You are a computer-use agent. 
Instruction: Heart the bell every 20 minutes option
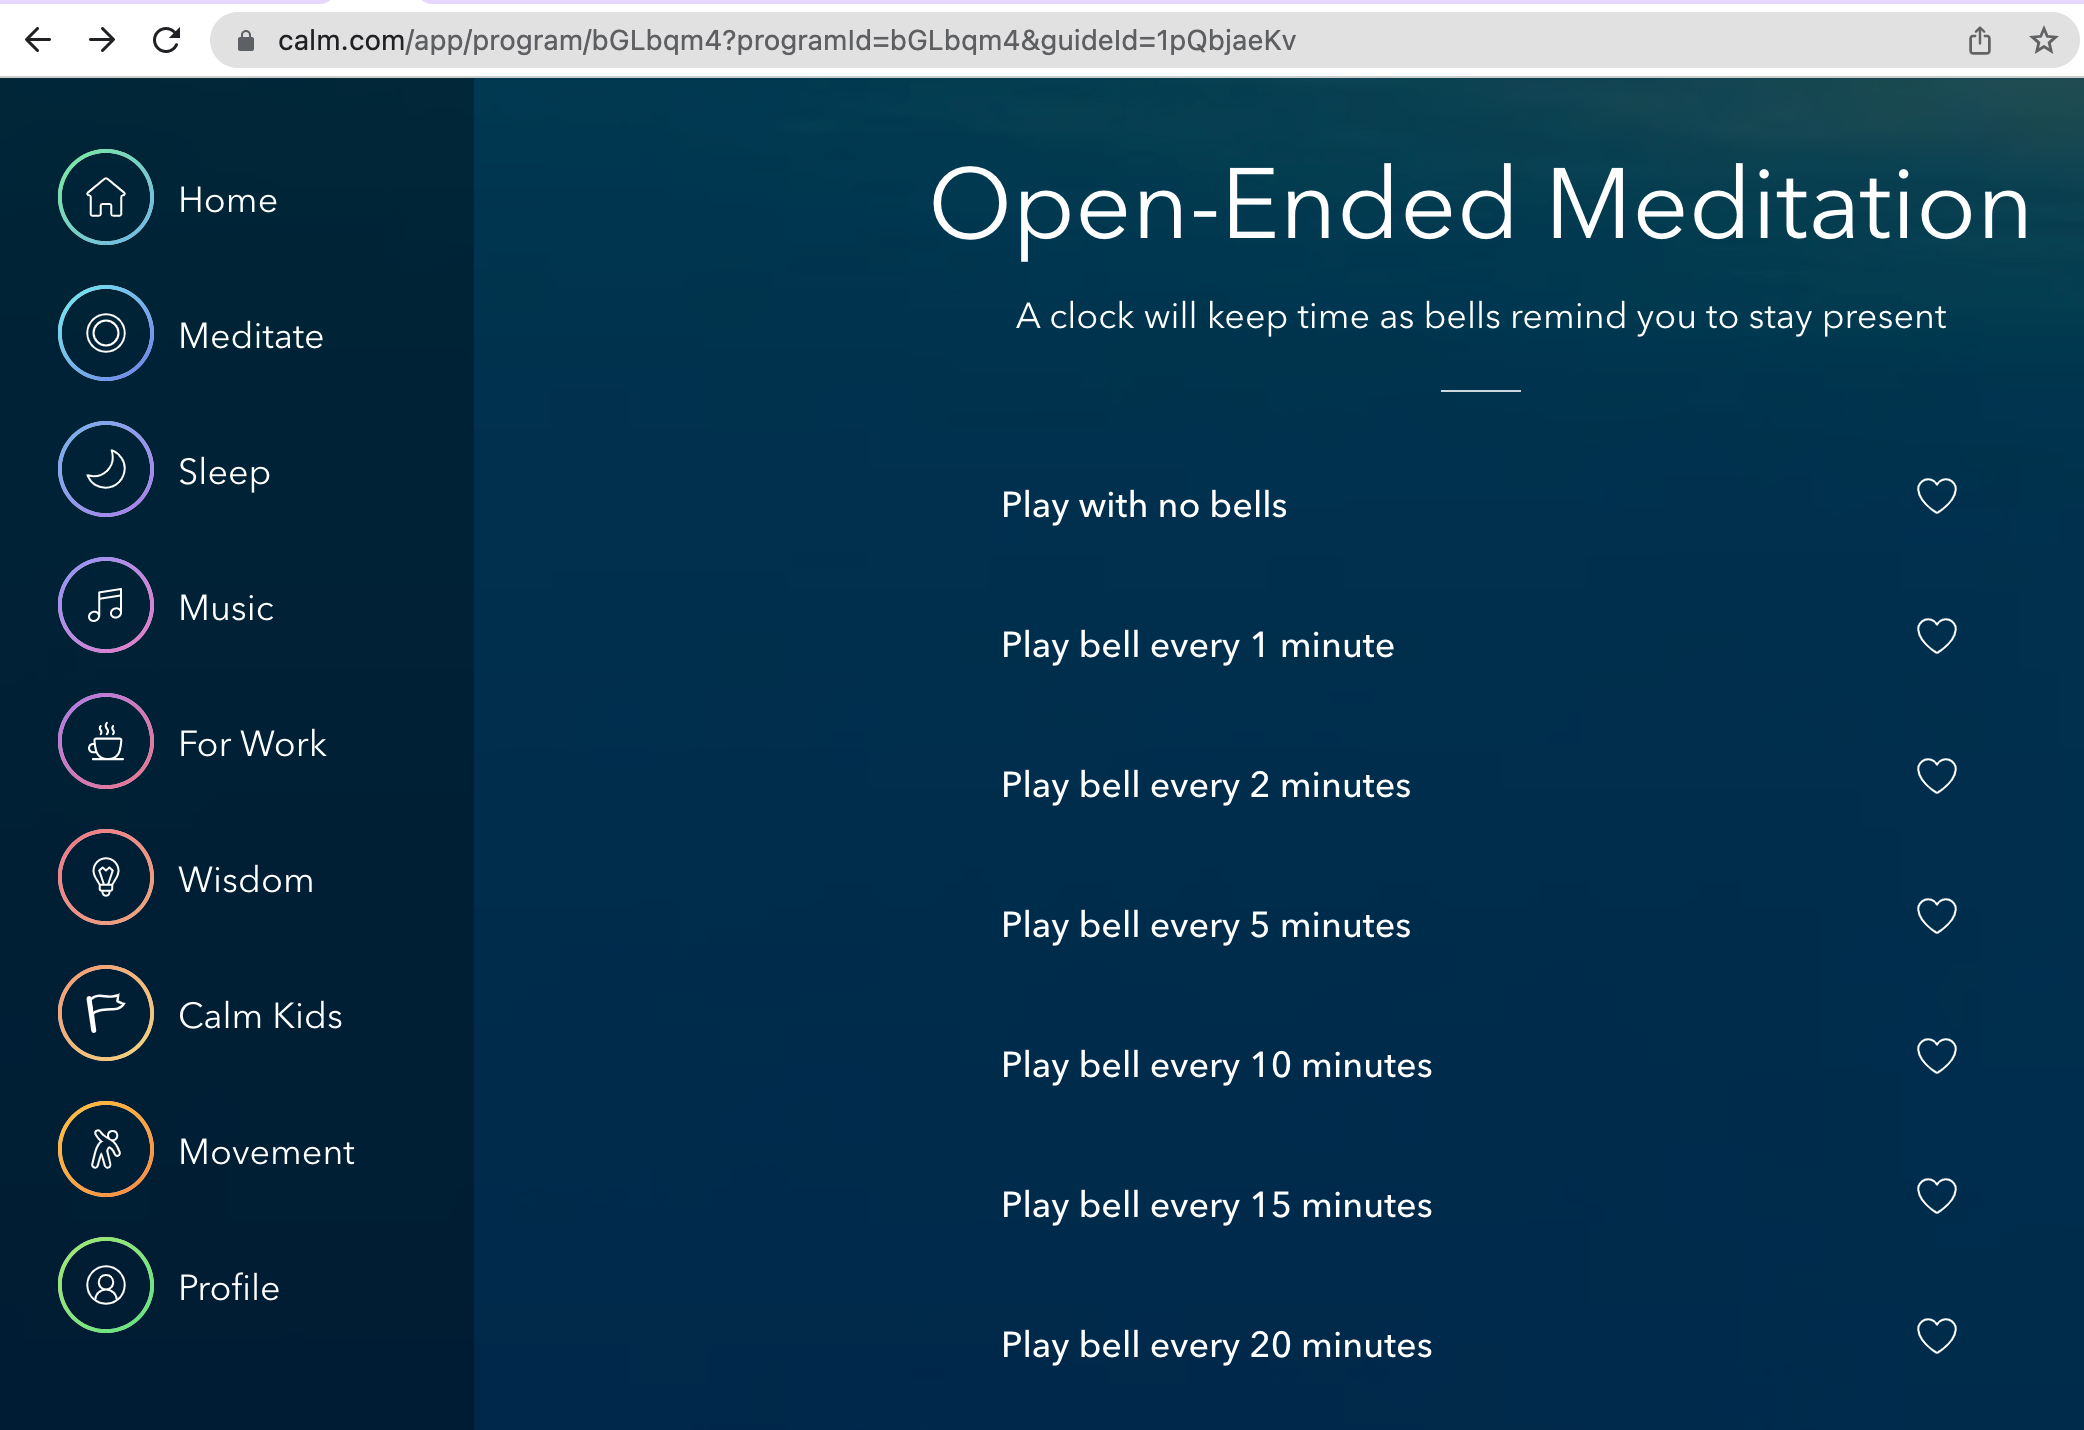click(1936, 1336)
